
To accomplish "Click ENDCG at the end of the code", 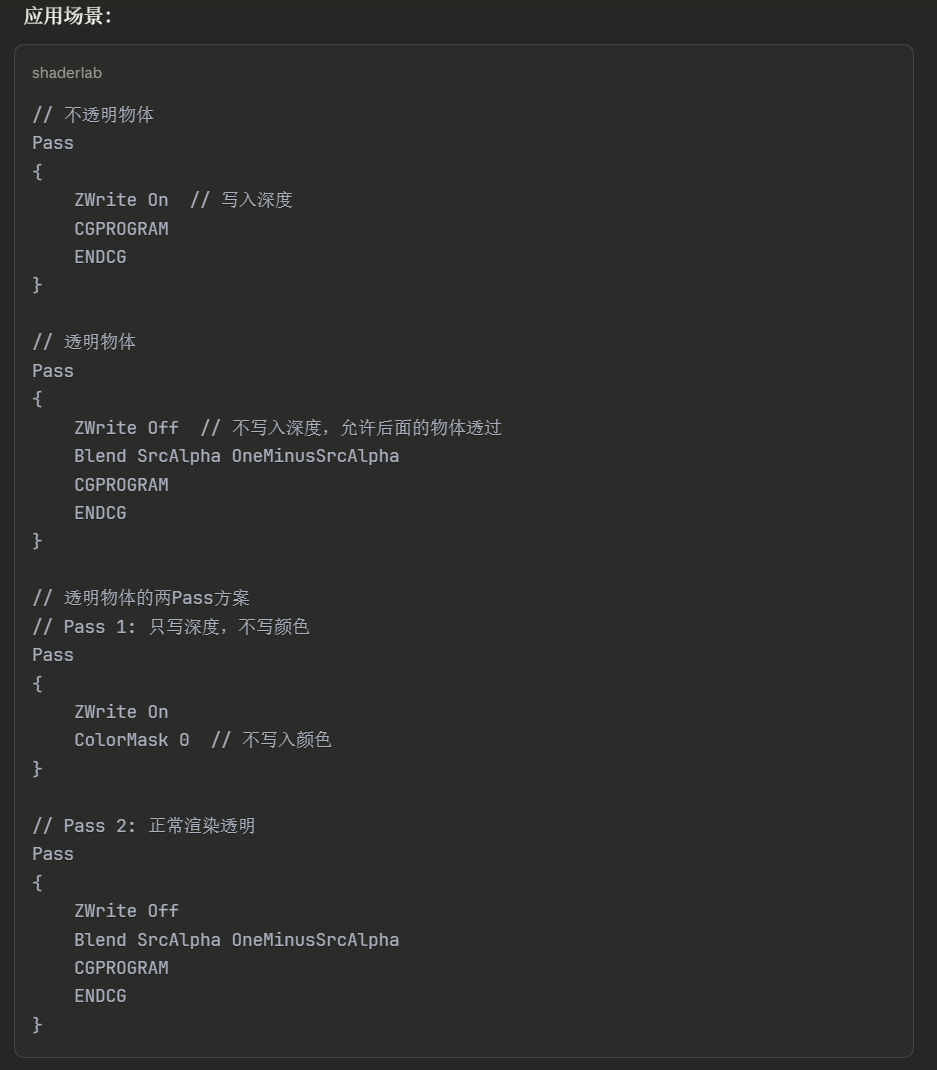I will [x=100, y=996].
